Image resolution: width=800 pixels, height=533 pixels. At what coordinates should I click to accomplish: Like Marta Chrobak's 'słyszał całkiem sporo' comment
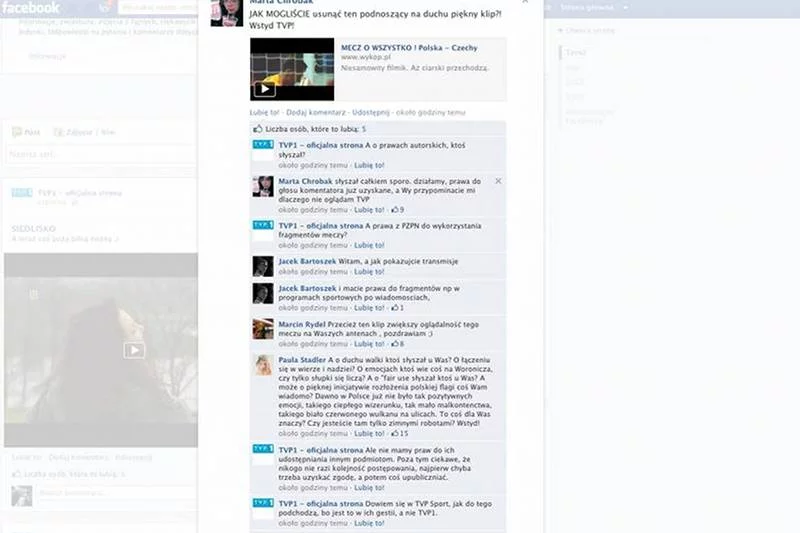pos(369,210)
